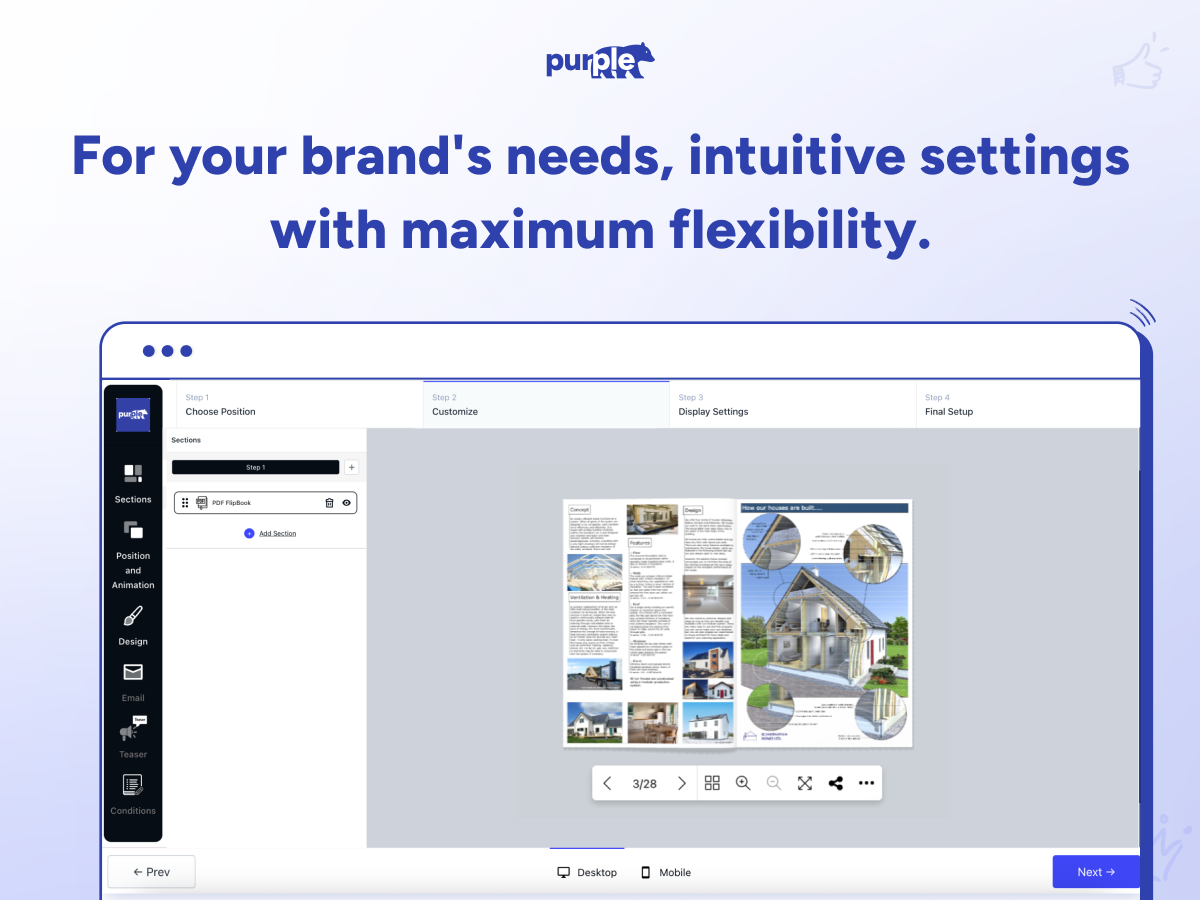Click the Sections panel heading

(186, 440)
